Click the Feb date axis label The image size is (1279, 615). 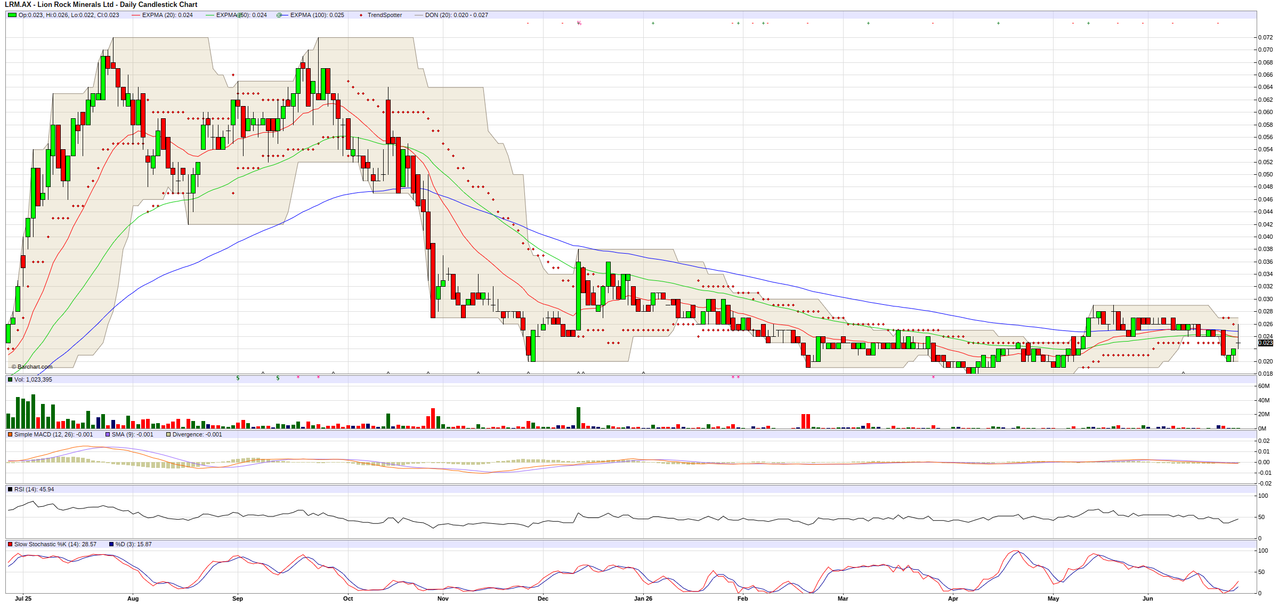(743, 598)
